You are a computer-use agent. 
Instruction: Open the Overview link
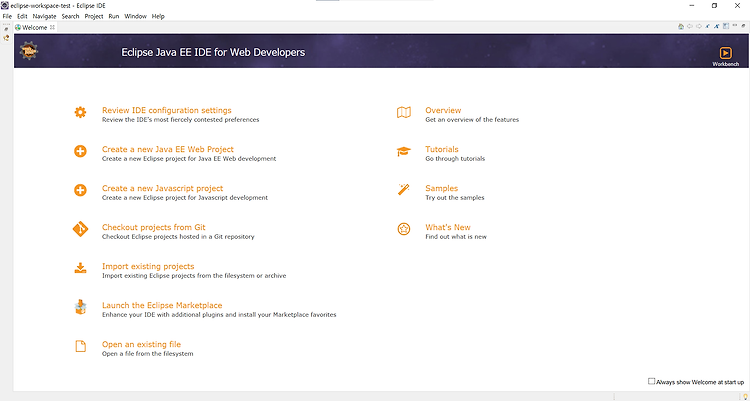pyautogui.click(x=443, y=110)
